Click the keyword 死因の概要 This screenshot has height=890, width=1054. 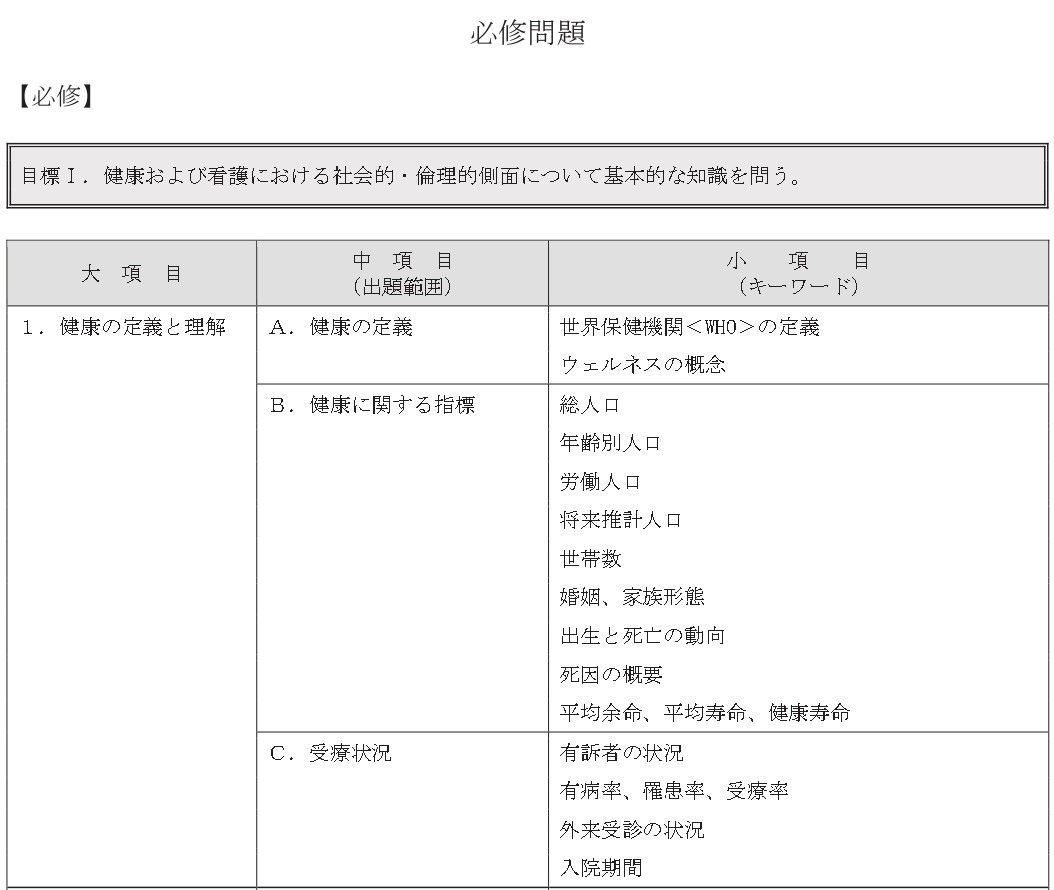tap(611, 674)
